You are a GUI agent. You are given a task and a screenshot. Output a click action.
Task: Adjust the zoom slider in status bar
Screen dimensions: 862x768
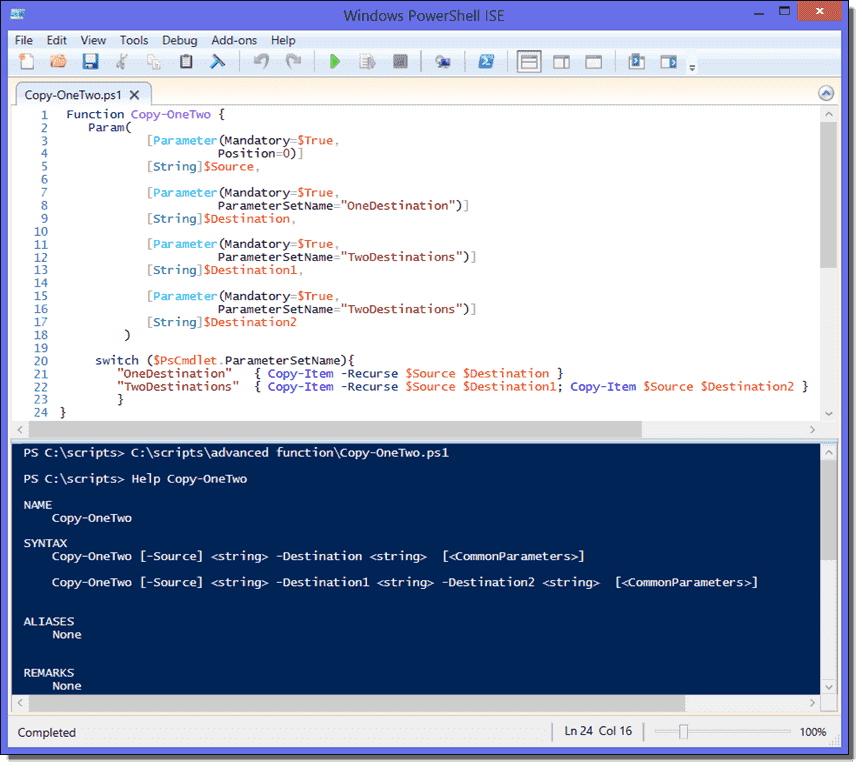pyautogui.click(x=683, y=732)
